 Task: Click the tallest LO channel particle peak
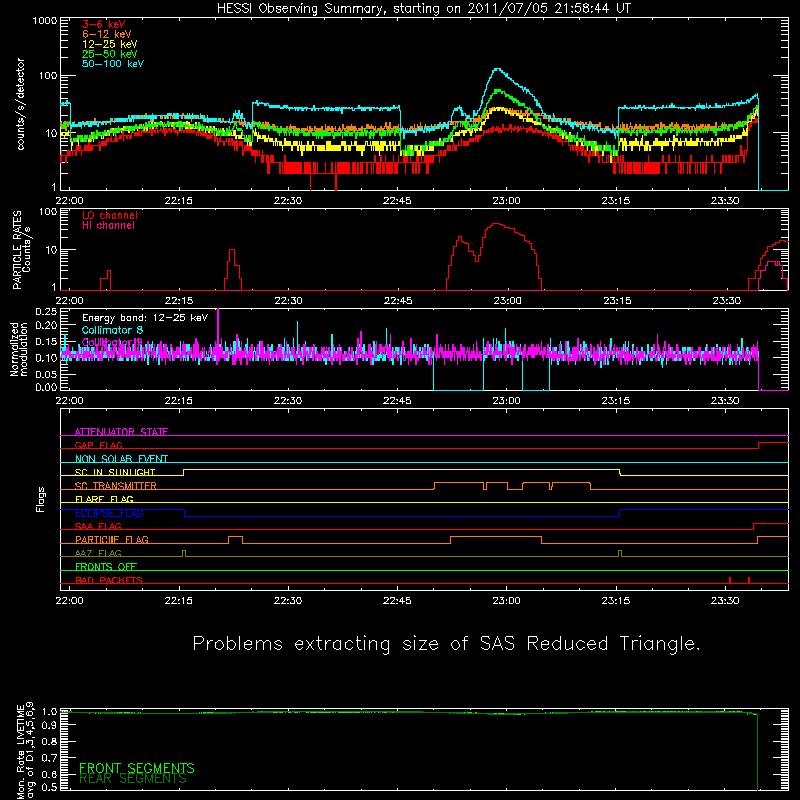[x=496, y=224]
